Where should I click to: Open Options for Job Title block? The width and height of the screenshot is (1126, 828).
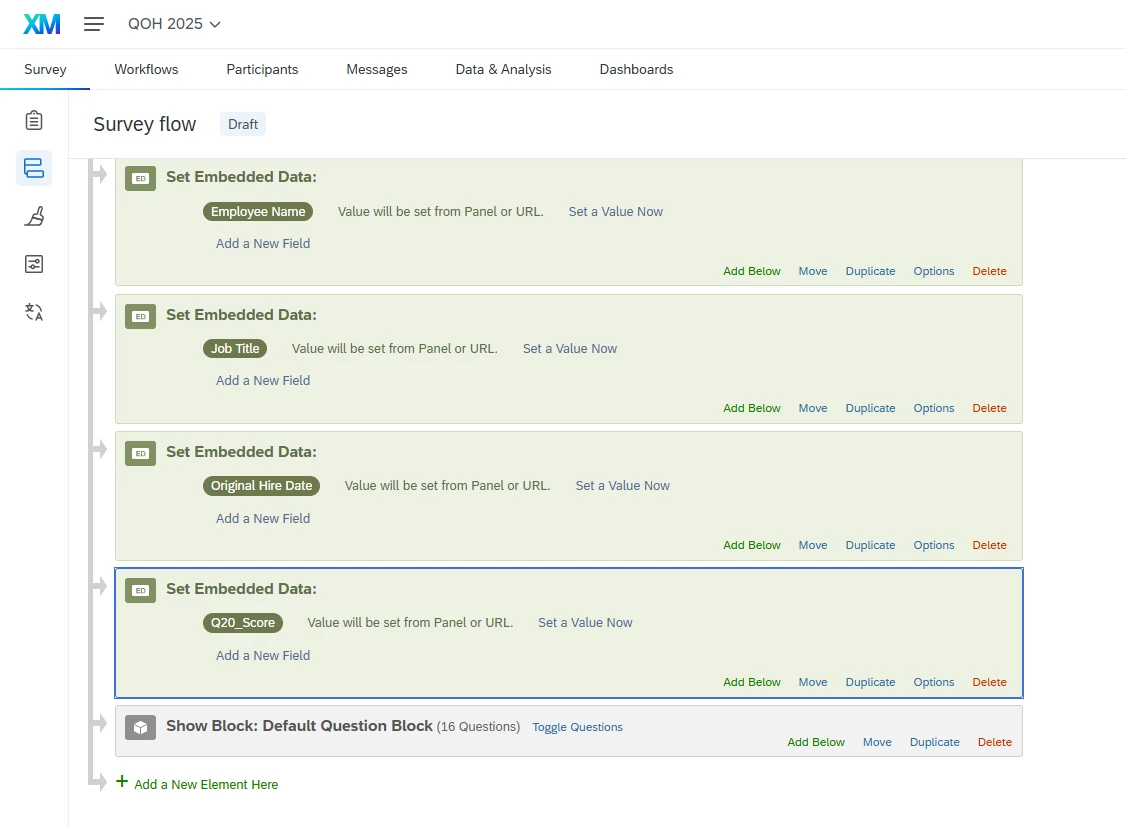point(934,409)
